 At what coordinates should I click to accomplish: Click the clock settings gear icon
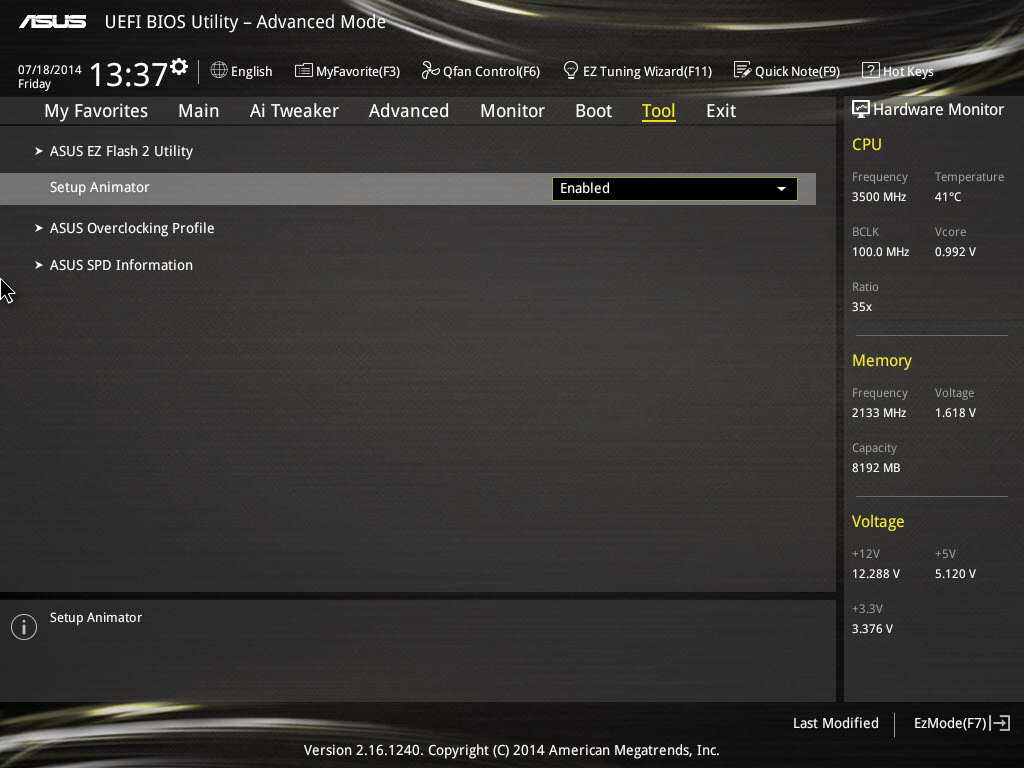pos(179,67)
